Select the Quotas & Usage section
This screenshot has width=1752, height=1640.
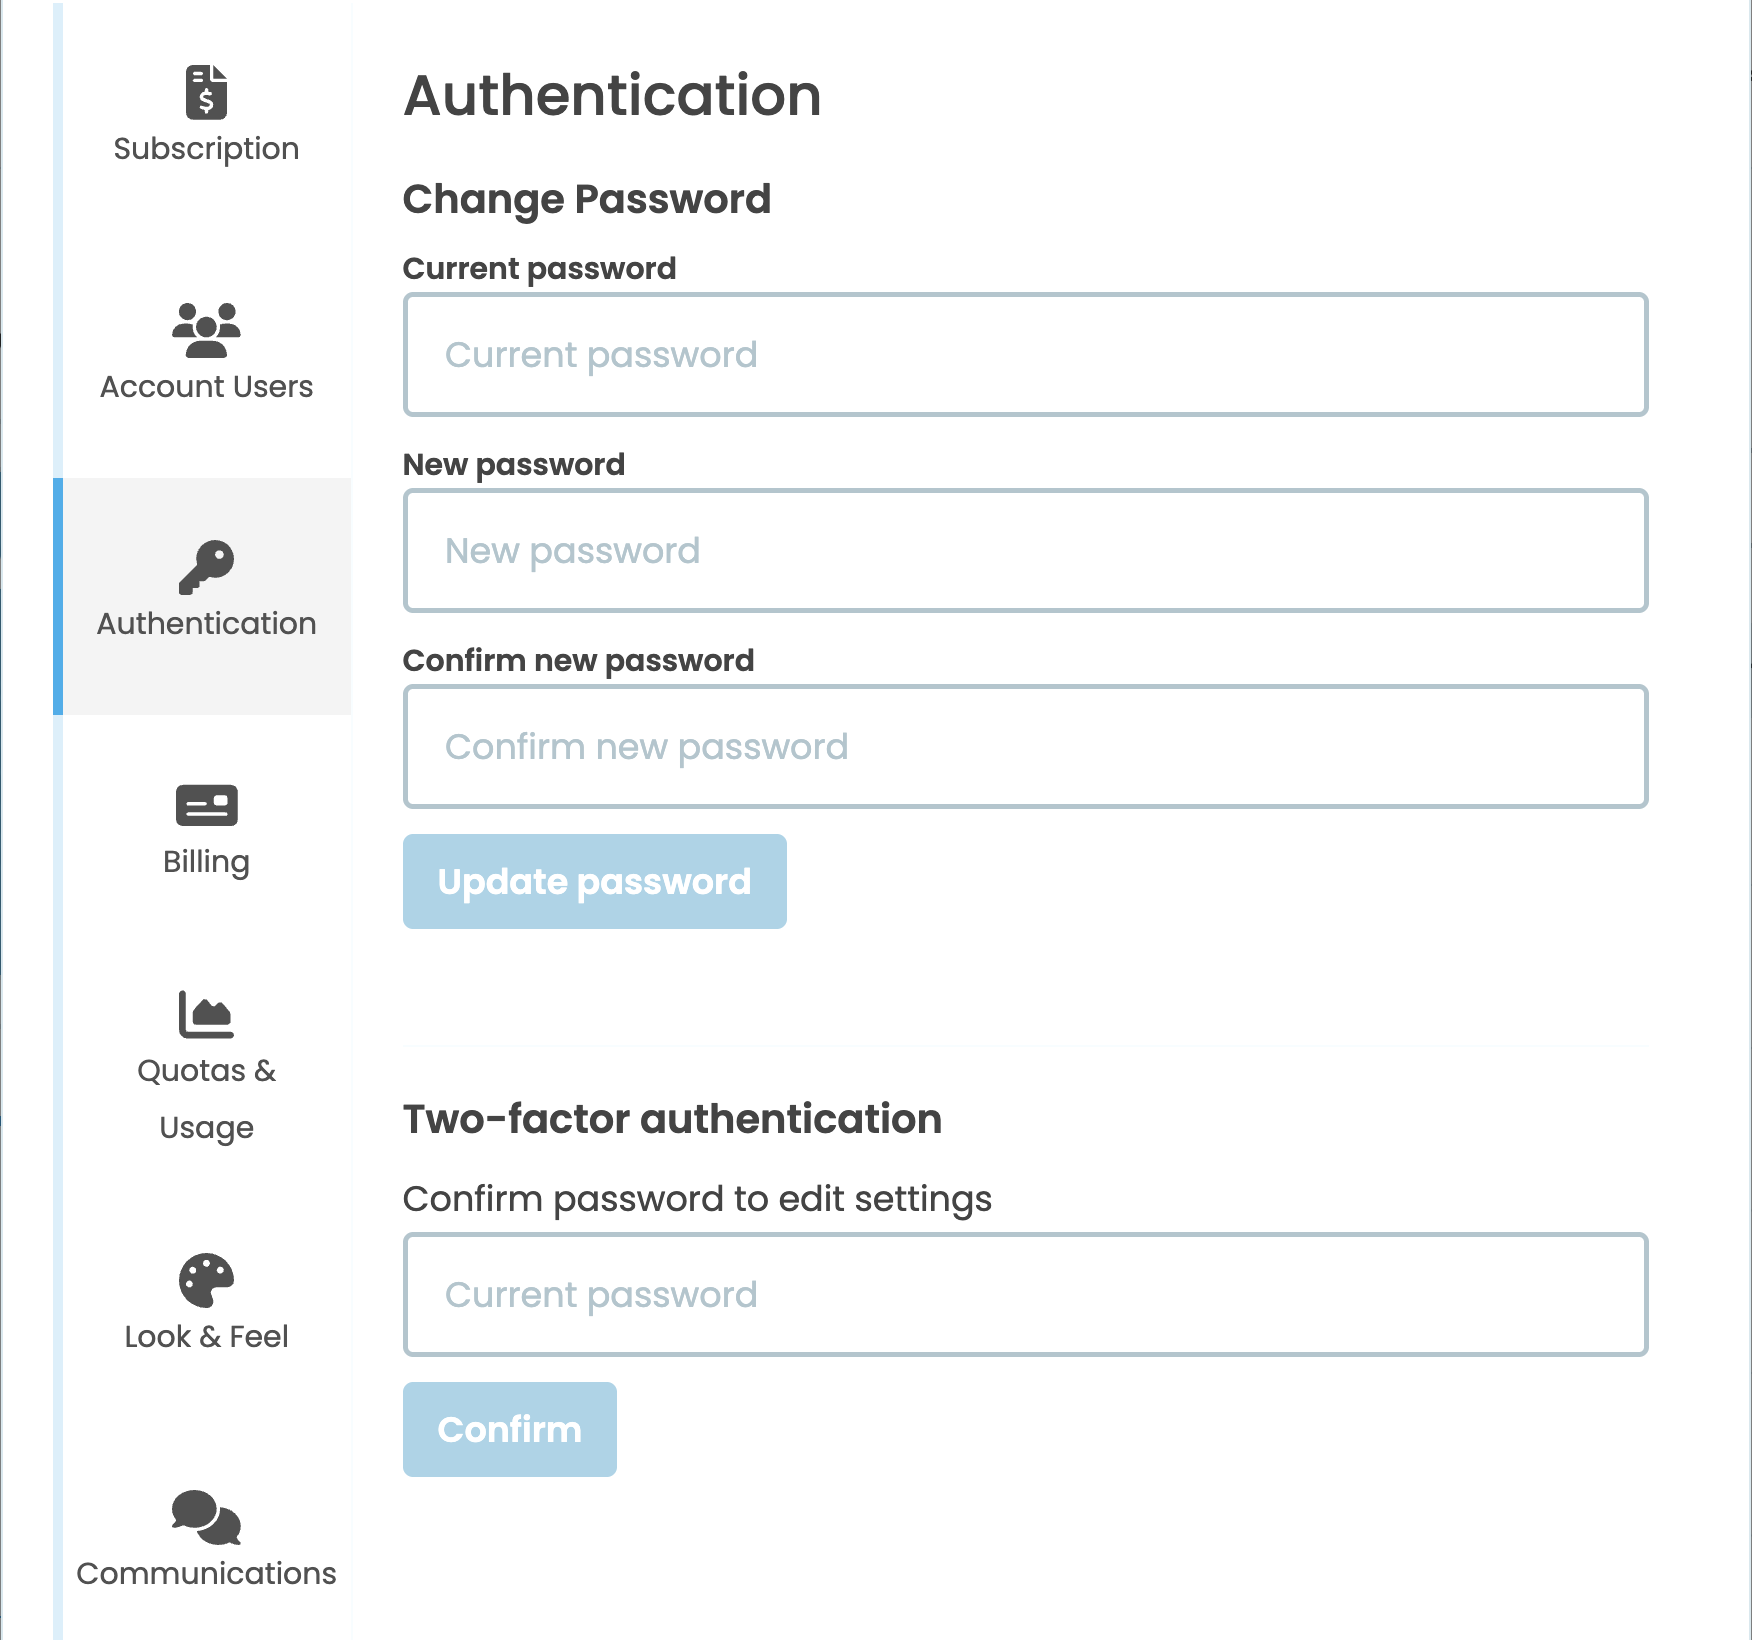click(x=206, y=1070)
